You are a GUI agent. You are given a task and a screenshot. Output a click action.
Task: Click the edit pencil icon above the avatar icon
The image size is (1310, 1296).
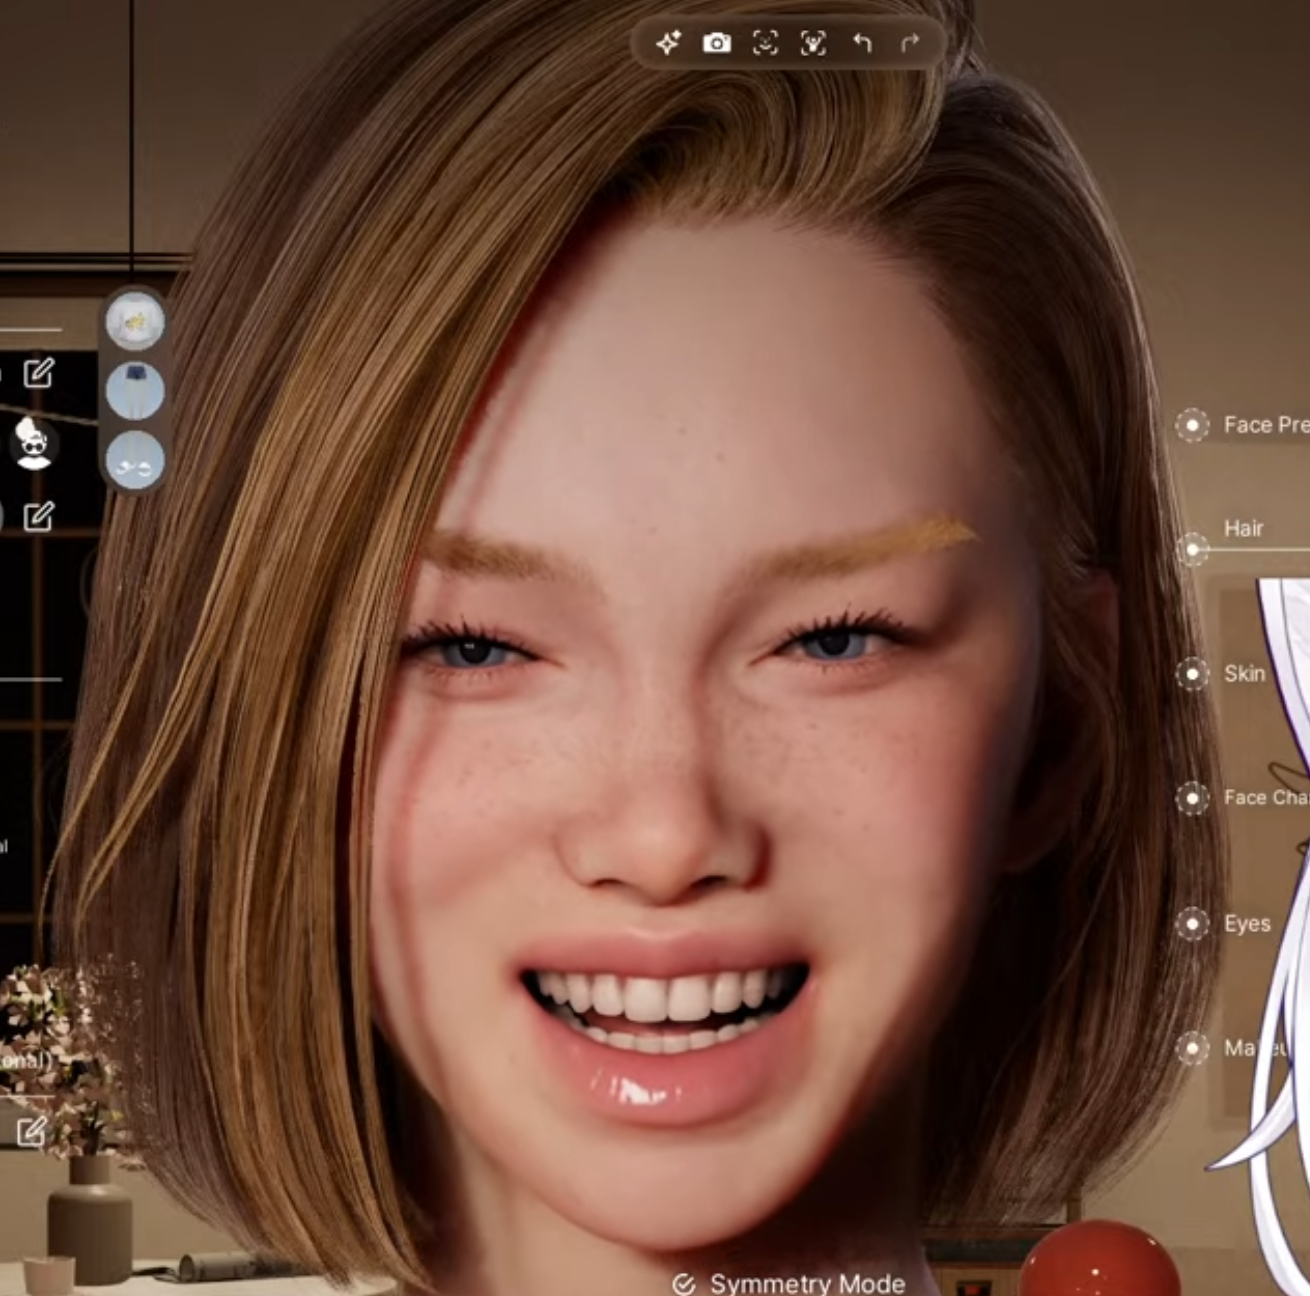(x=38, y=373)
